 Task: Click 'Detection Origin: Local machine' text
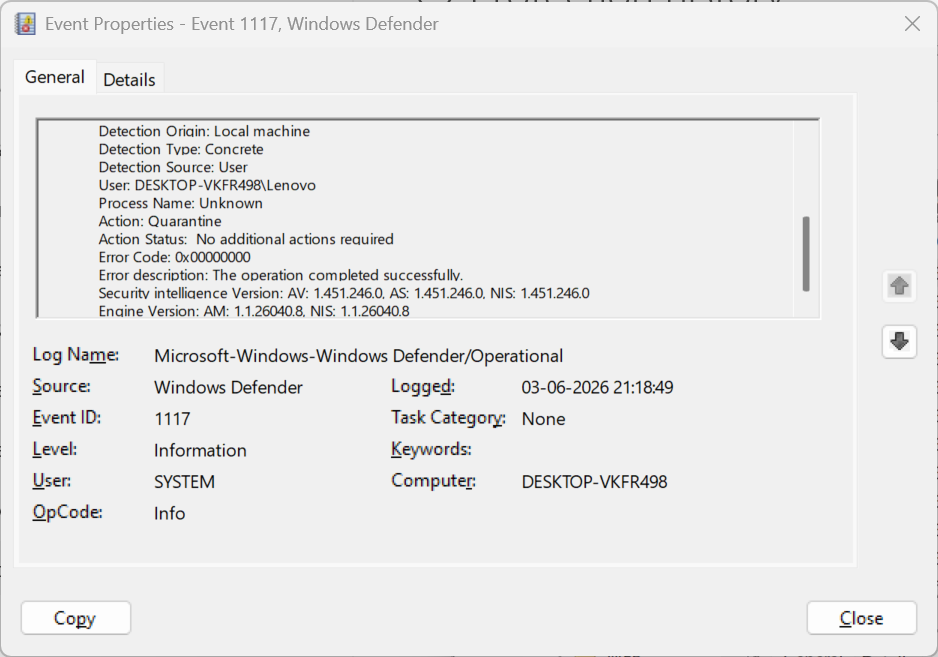pos(204,131)
